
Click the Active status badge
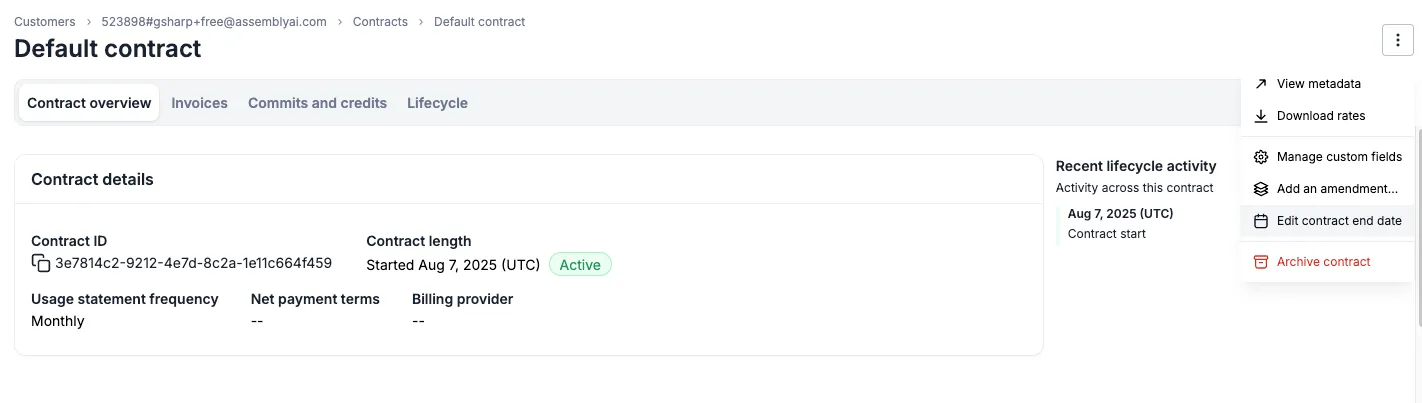(580, 265)
